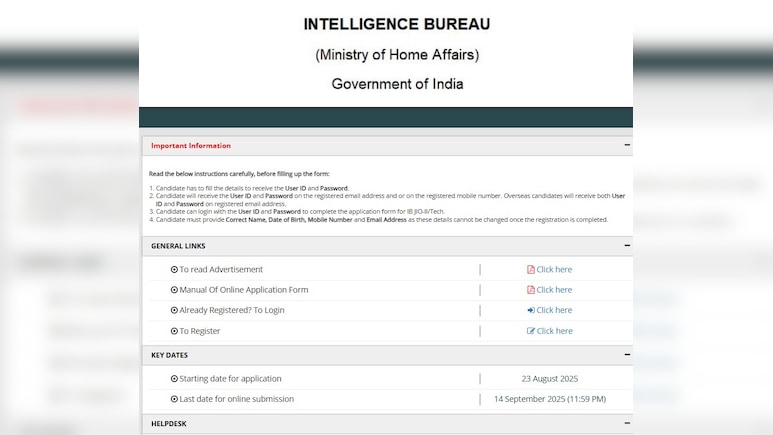Open the Click here link for Advertisement
Image resolution: width=773 pixels, height=435 pixels.
tap(554, 270)
